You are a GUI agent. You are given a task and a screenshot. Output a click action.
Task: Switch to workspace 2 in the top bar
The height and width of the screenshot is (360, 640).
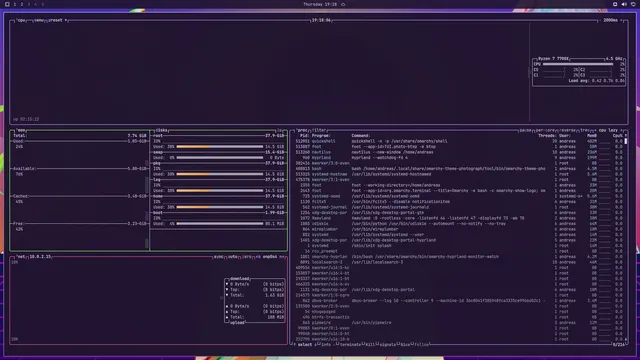tap(22, 4)
